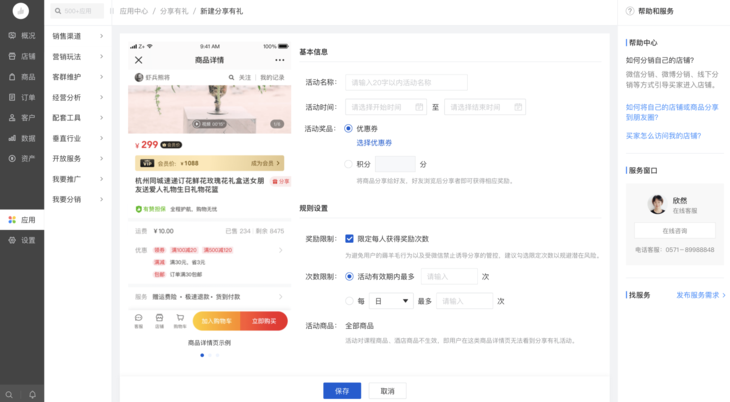Click the 选择优惠券 link
Image resolution: width=730 pixels, height=402 pixels.
[374, 143]
